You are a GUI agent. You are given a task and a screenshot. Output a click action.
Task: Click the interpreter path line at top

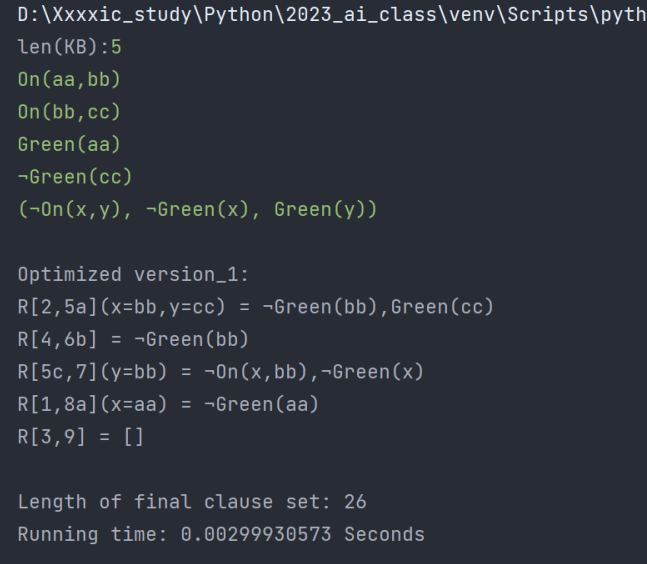(332, 15)
